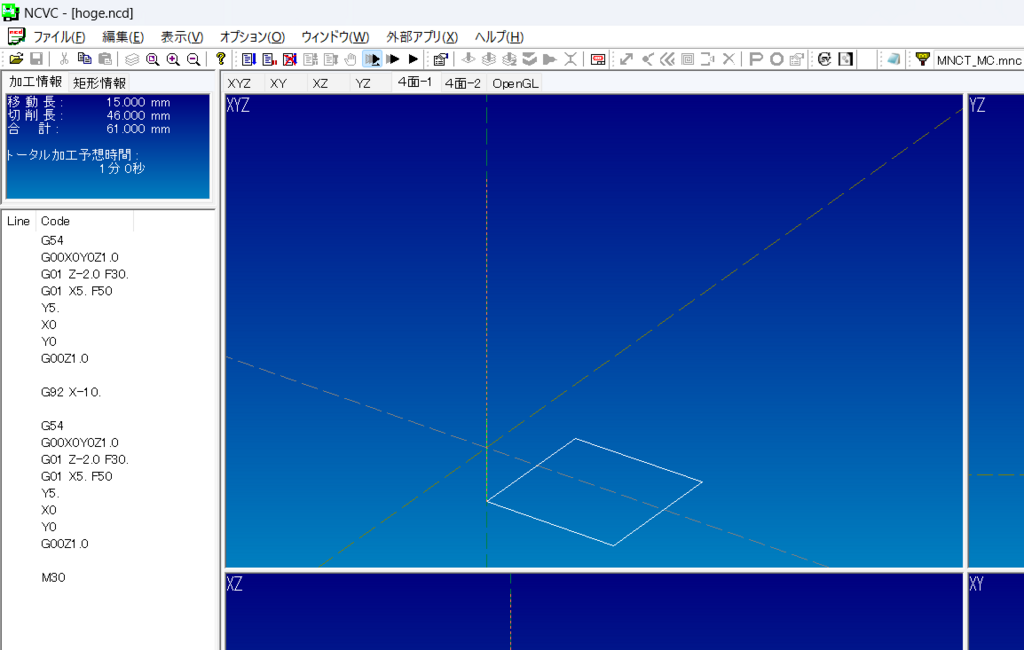Click the grey hand pan icon
Image resolution: width=1024 pixels, height=650 pixels.
351,59
